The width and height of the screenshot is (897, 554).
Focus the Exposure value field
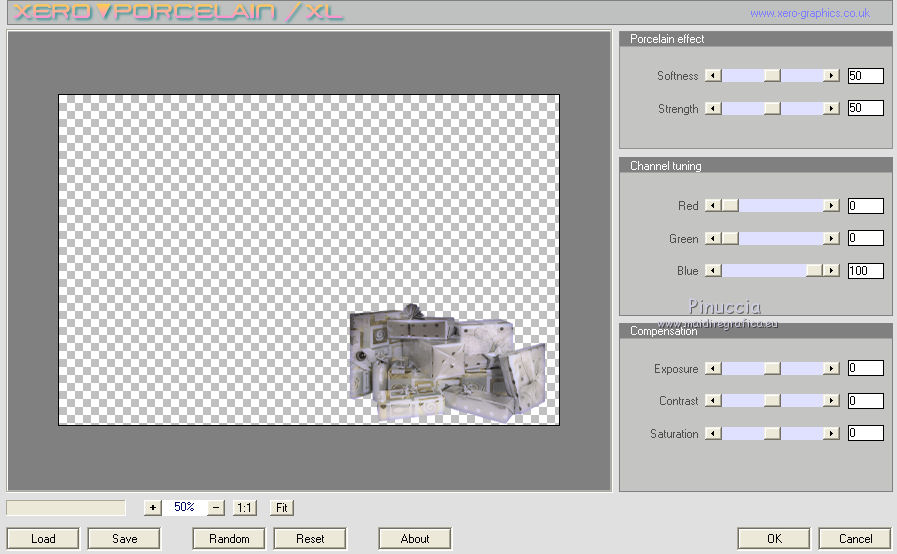866,368
